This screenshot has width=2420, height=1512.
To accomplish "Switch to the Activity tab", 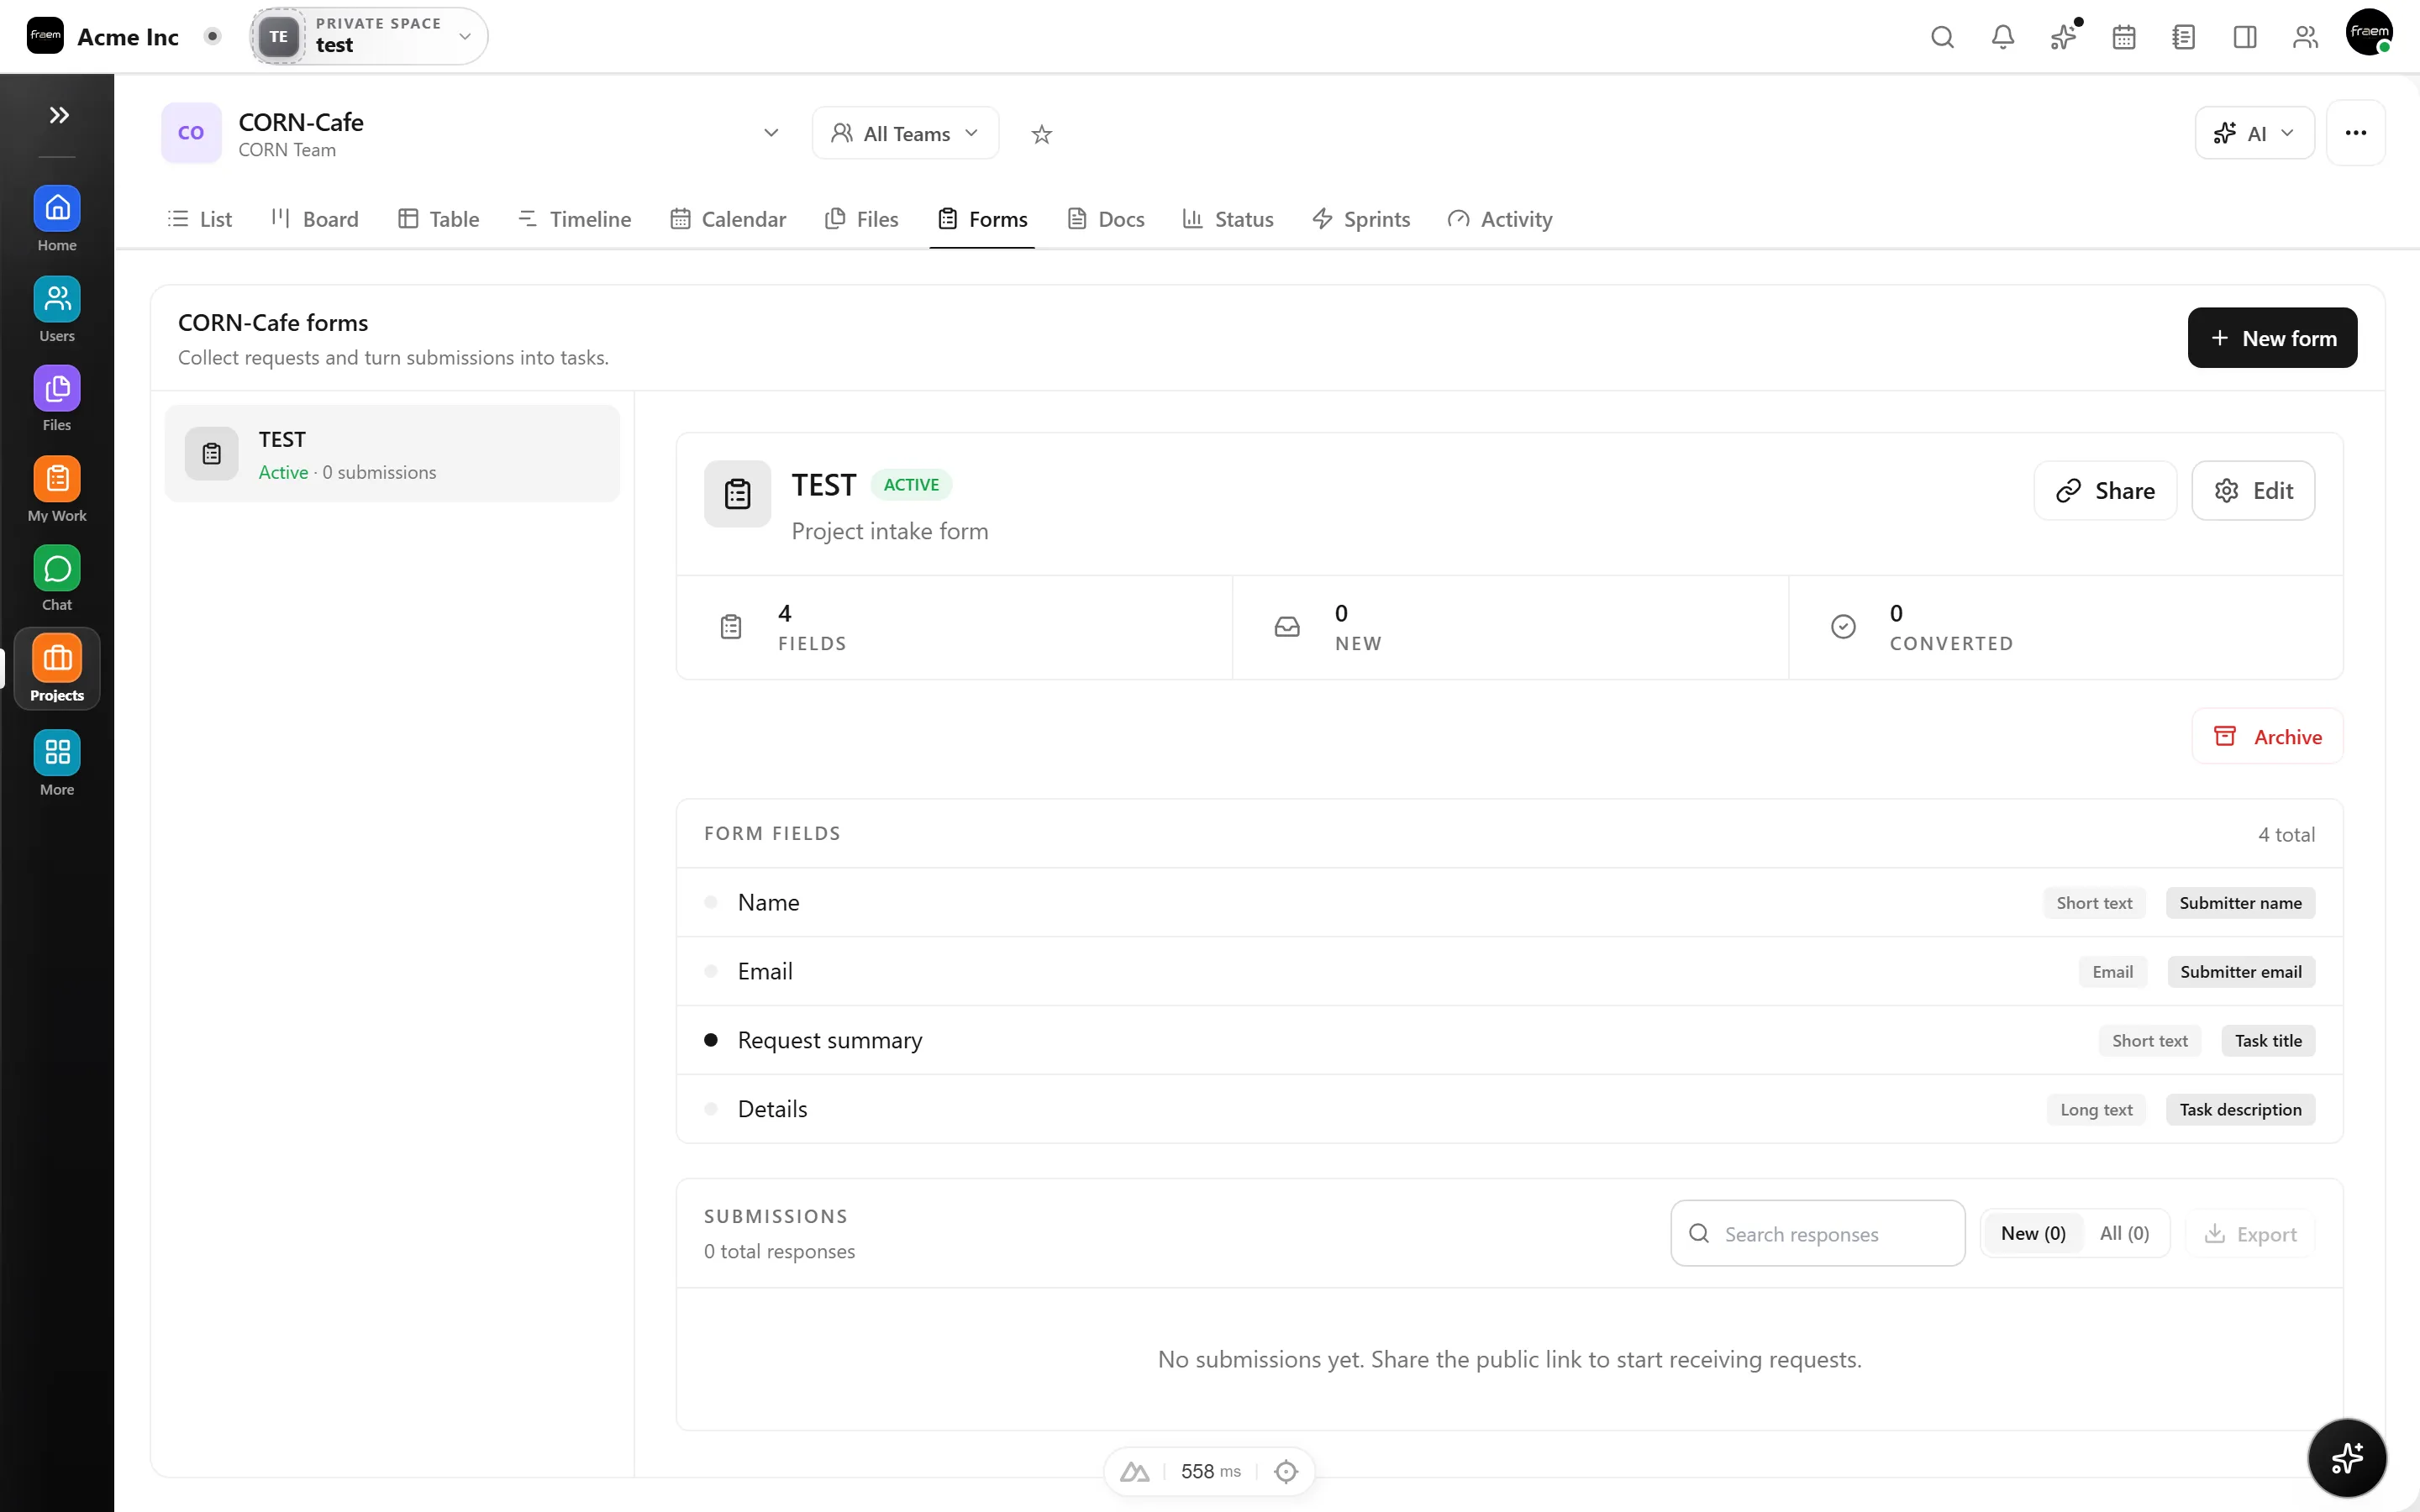I will 1500,219.
